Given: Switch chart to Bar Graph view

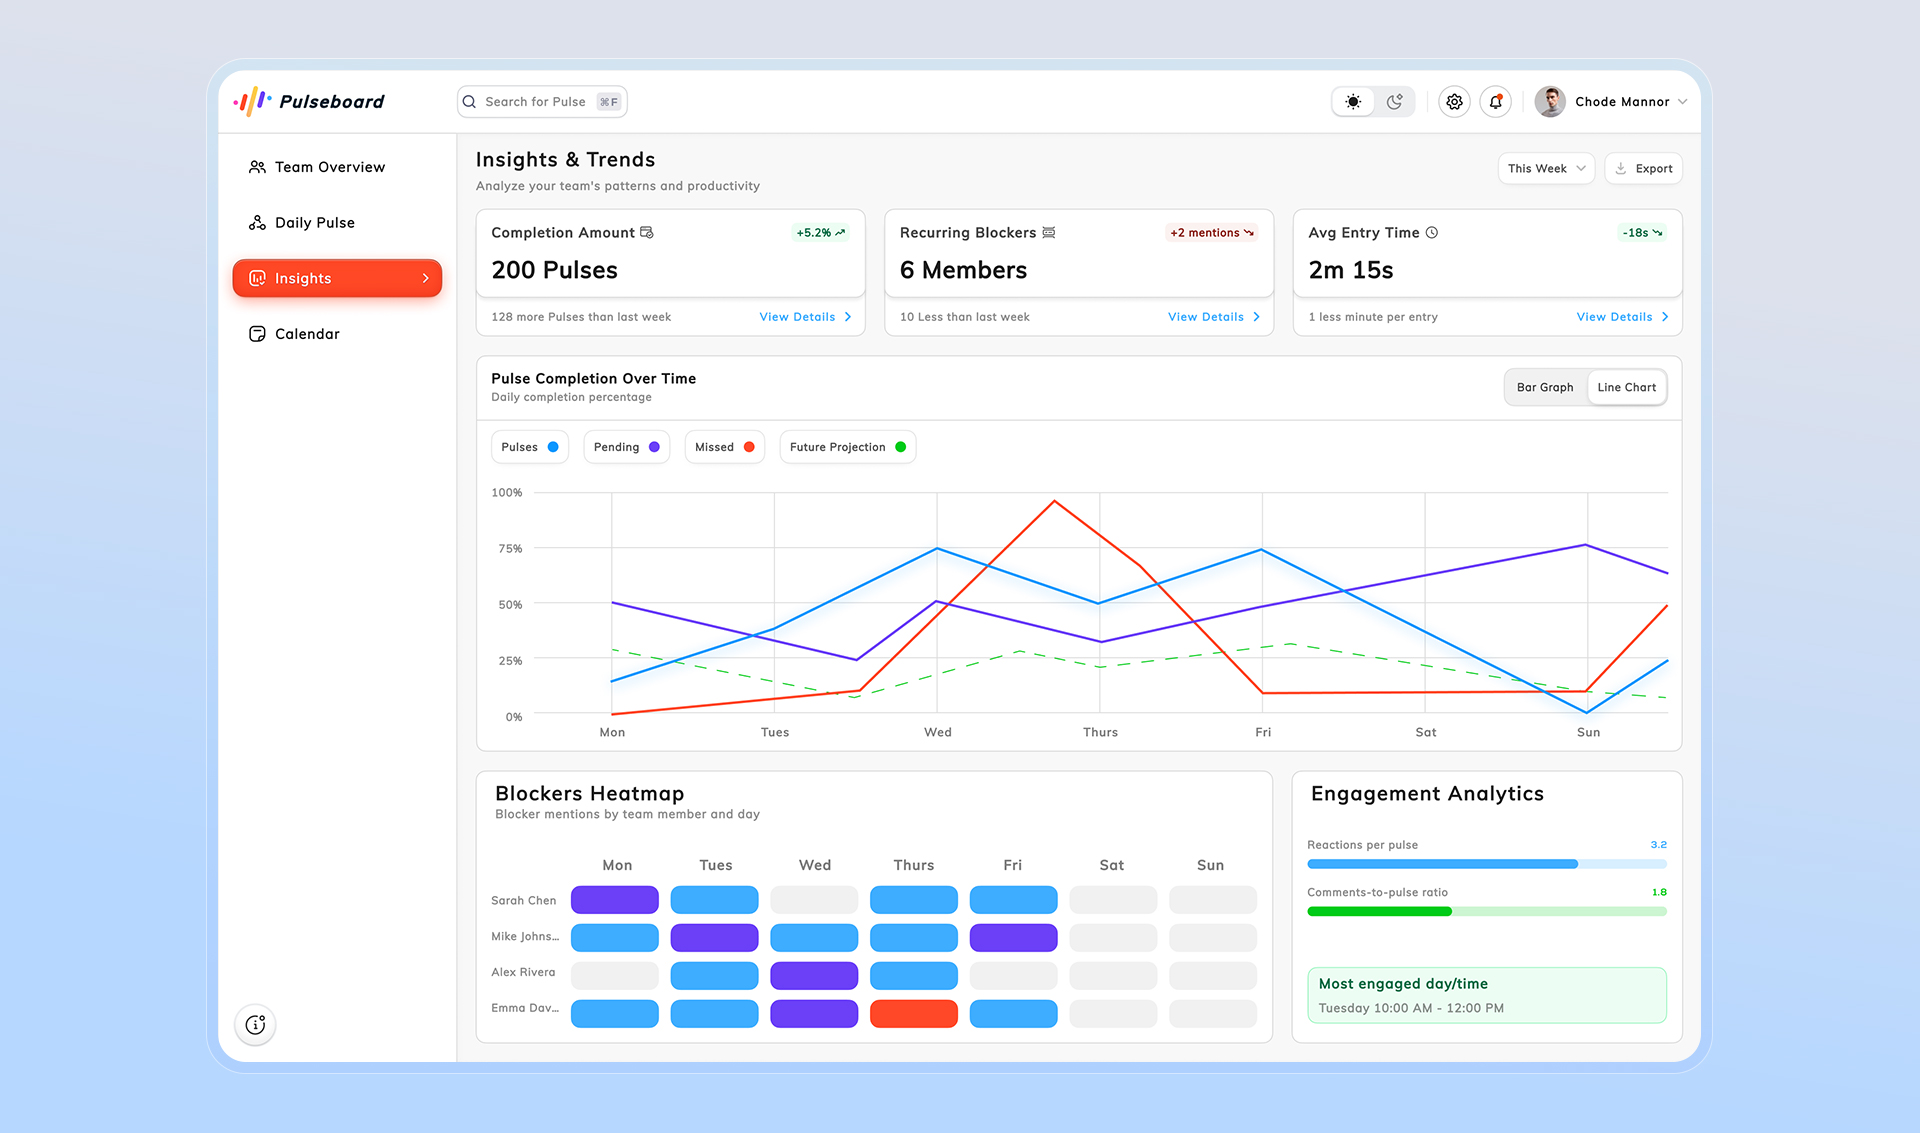Looking at the screenshot, I should pyautogui.click(x=1544, y=387).
